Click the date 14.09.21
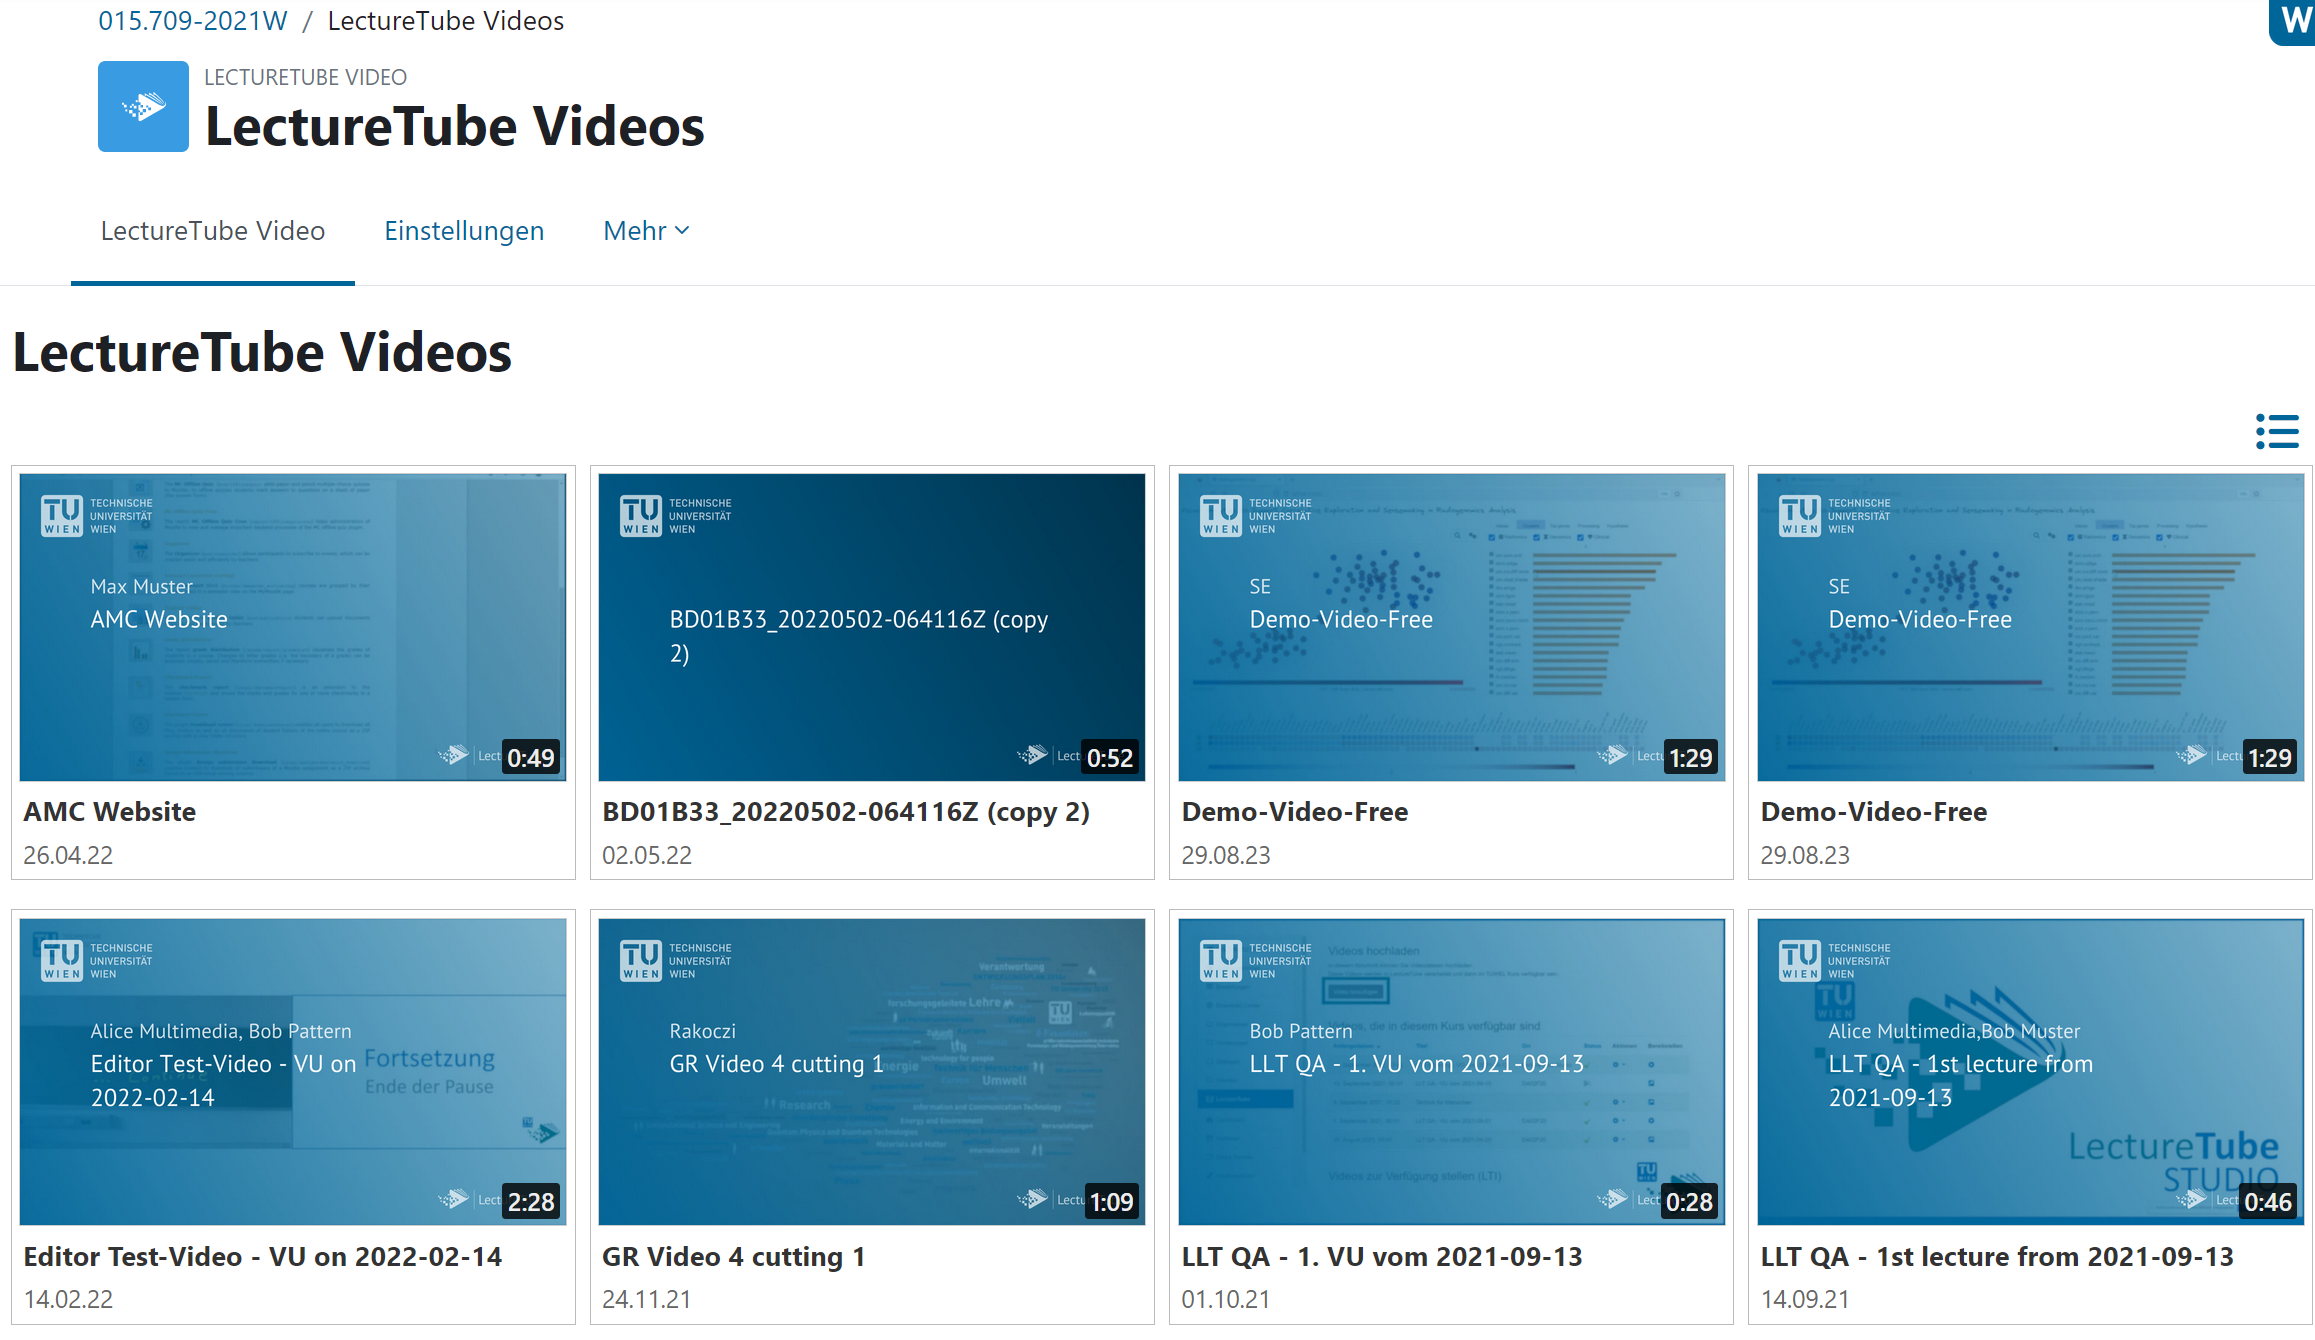This screenshot has height=1340, width=2315. (1805, 1300)
